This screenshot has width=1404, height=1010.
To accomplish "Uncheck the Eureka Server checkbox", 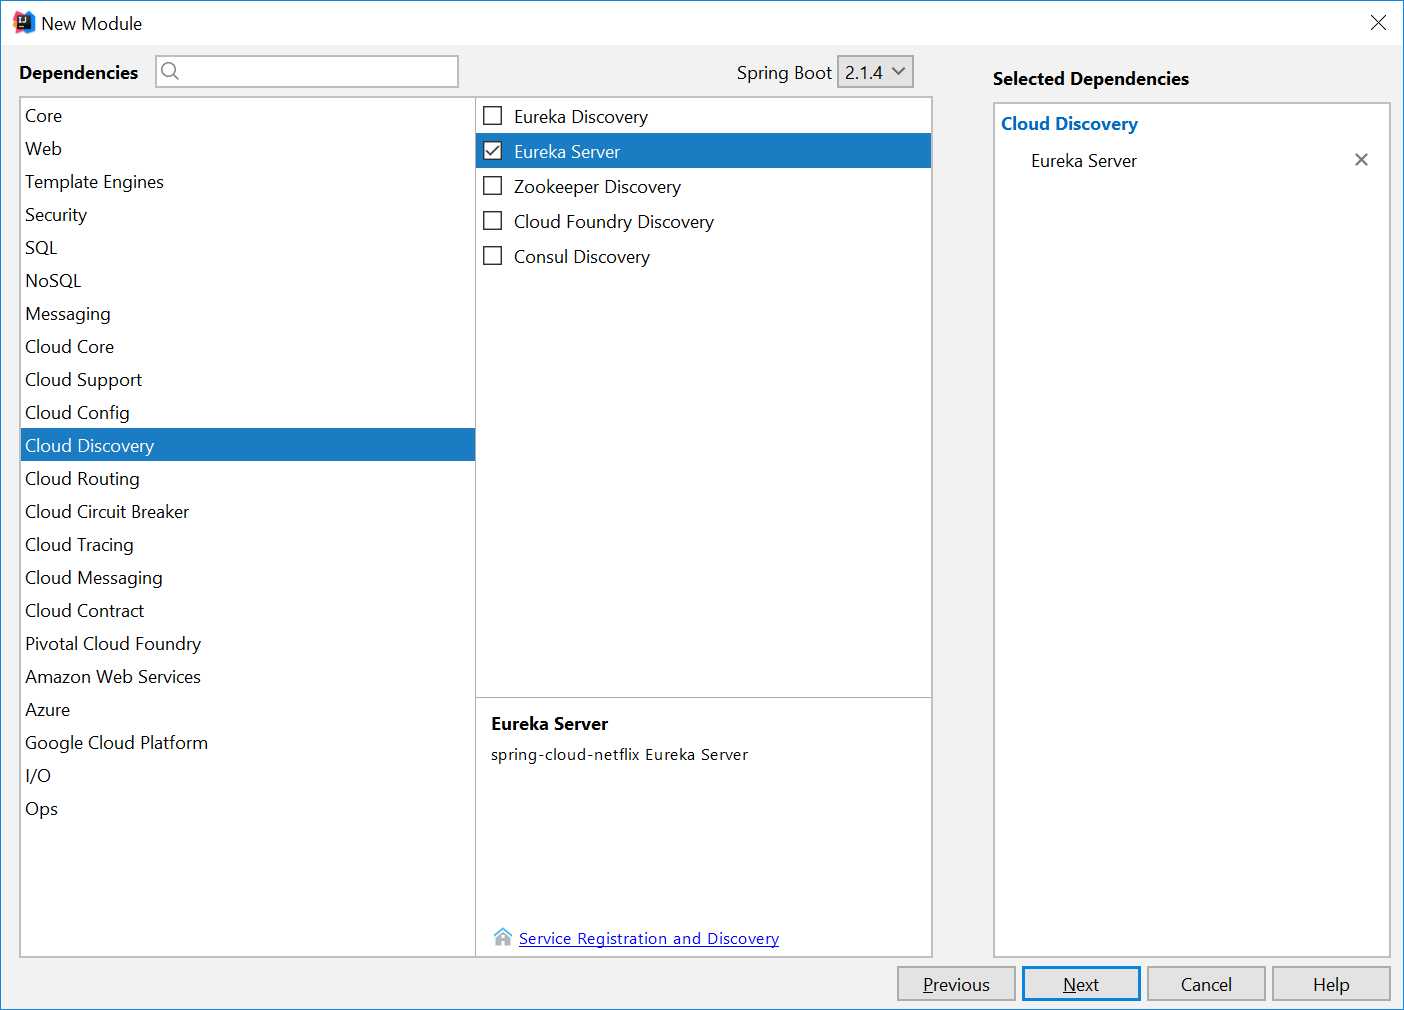I will click(493, 151).
